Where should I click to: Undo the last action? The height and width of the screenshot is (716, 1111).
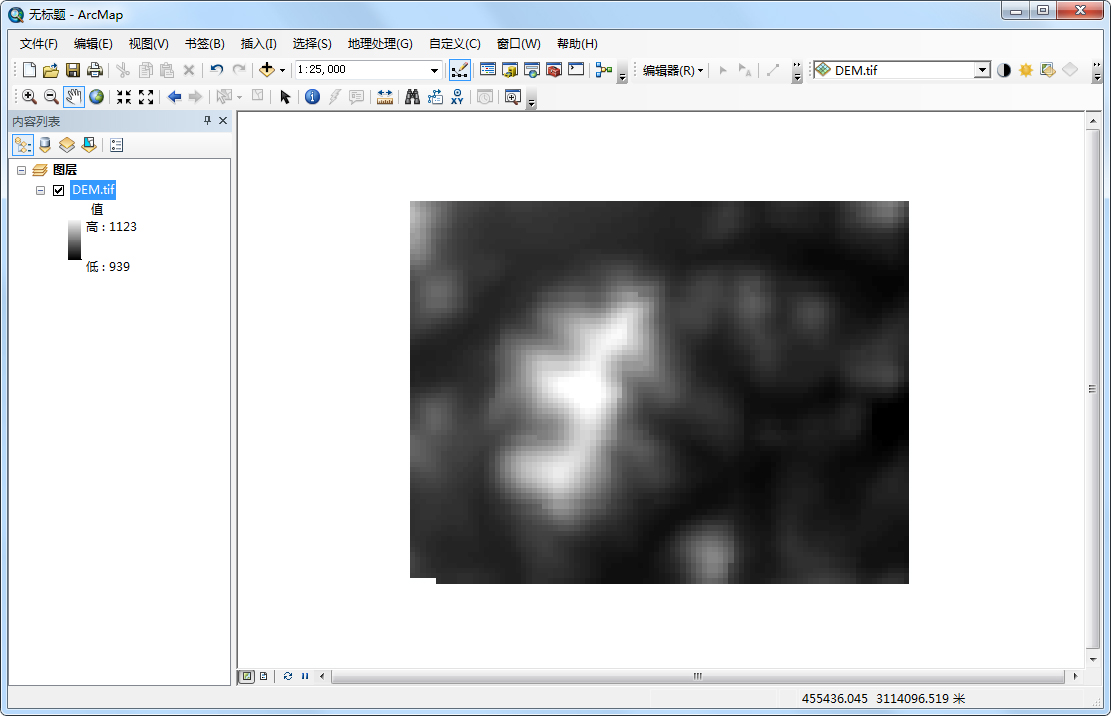217,69
